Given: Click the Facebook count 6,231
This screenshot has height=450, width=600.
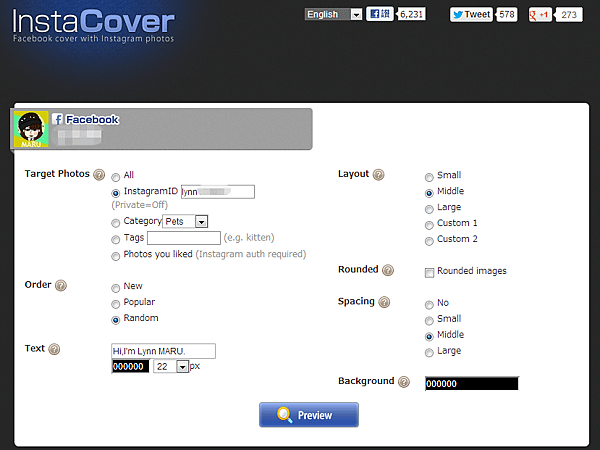Looking at the screenshot, I should [411, 15].
